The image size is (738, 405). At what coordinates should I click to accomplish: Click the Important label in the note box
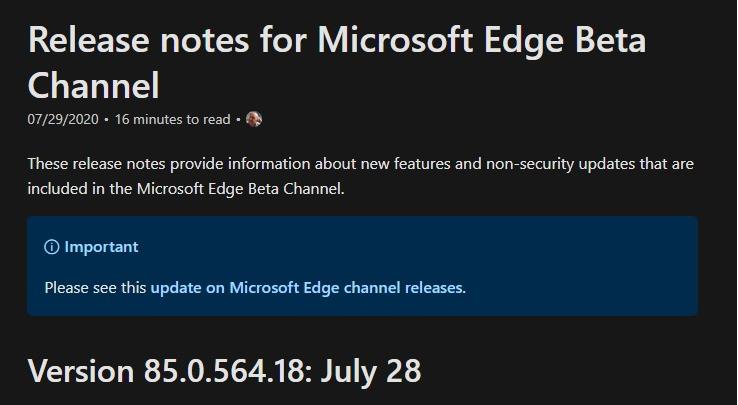point(101,247)
